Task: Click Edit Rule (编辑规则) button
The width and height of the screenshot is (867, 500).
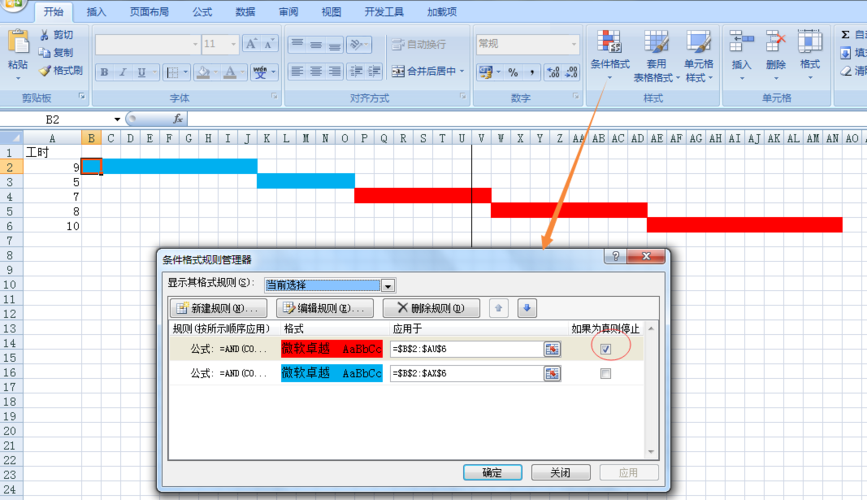Action: click(325, 308)
